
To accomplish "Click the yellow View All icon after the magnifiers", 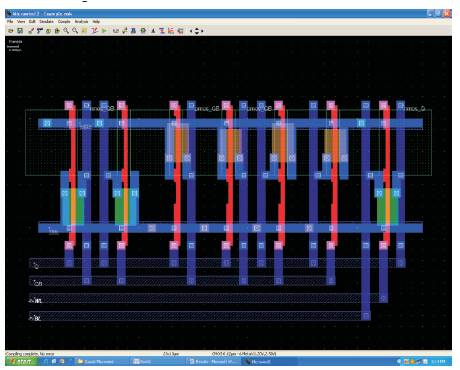I will tap(84, 31).
